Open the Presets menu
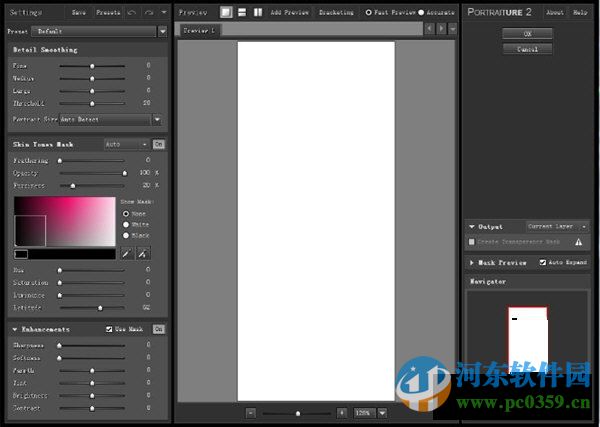This screenshot has width=600, height=427. click(x=108, y=13)
